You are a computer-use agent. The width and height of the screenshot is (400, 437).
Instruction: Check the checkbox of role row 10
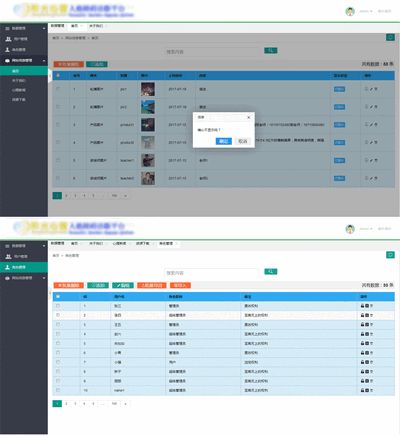[x=58, y=390]
